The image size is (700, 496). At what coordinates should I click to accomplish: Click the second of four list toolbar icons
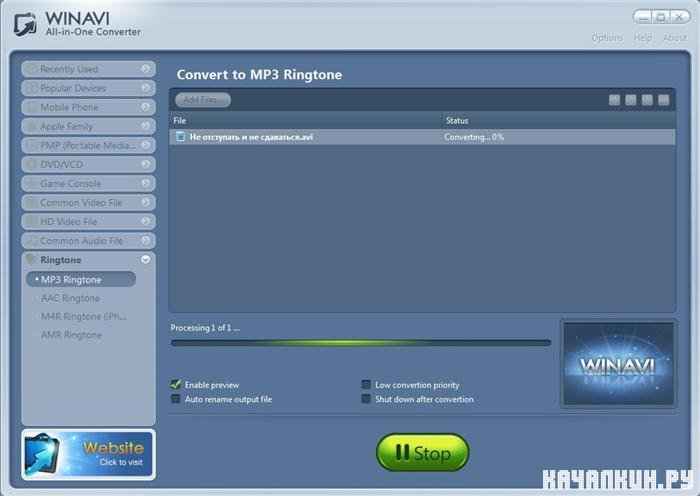(631, 100)
